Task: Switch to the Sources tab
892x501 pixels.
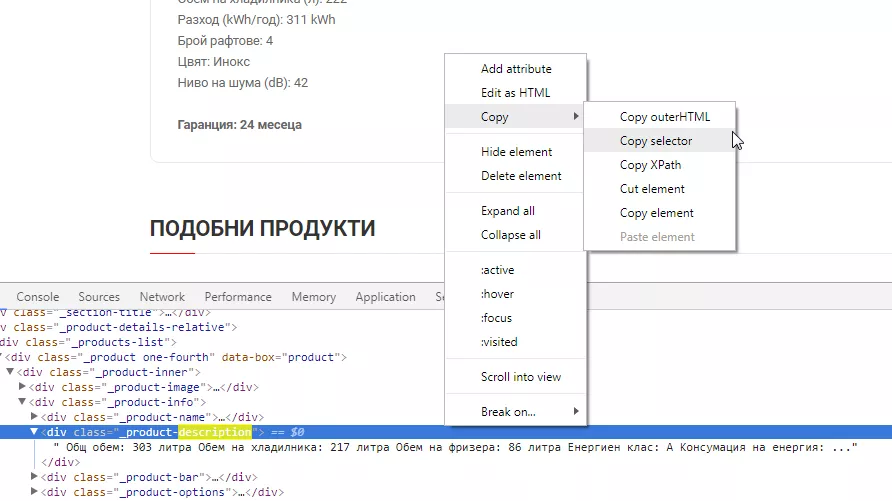Action: coord(99,297)
